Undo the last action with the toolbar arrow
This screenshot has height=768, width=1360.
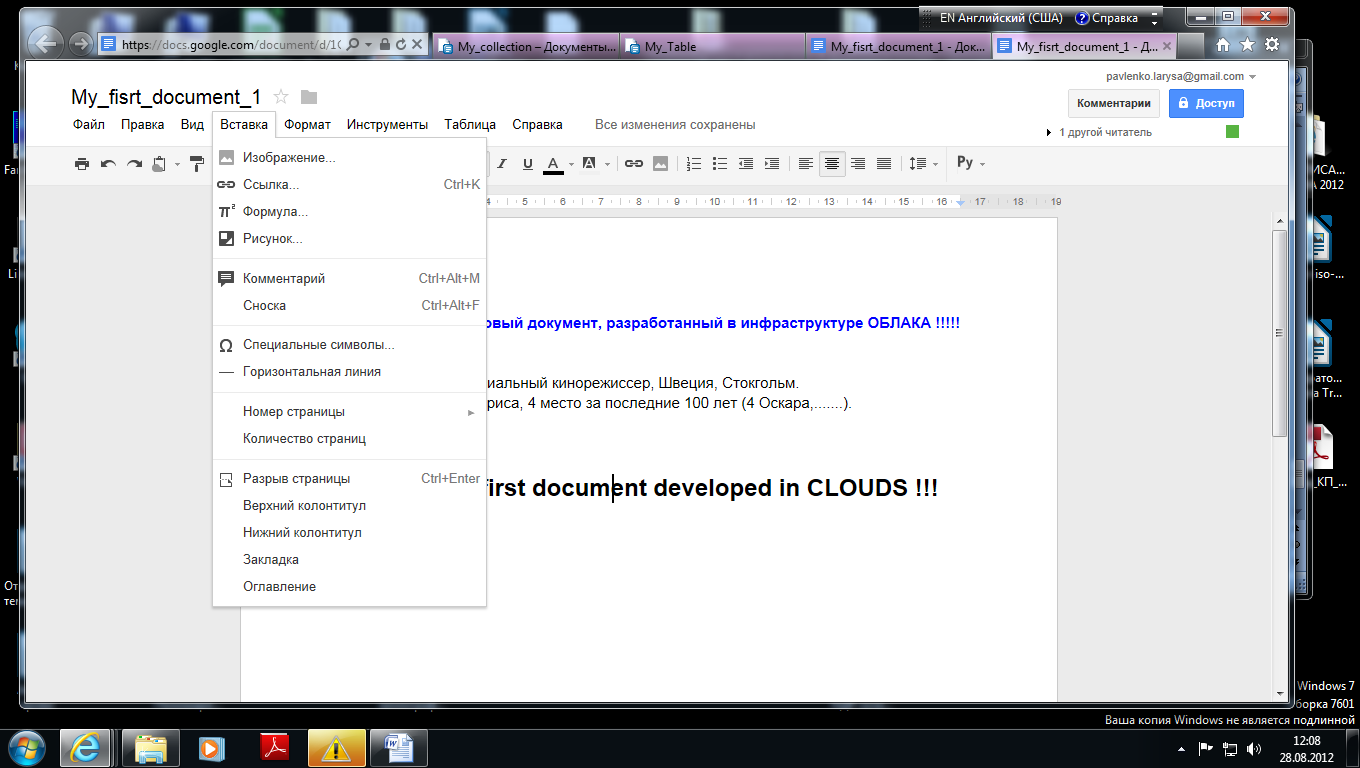coord(108,163)
